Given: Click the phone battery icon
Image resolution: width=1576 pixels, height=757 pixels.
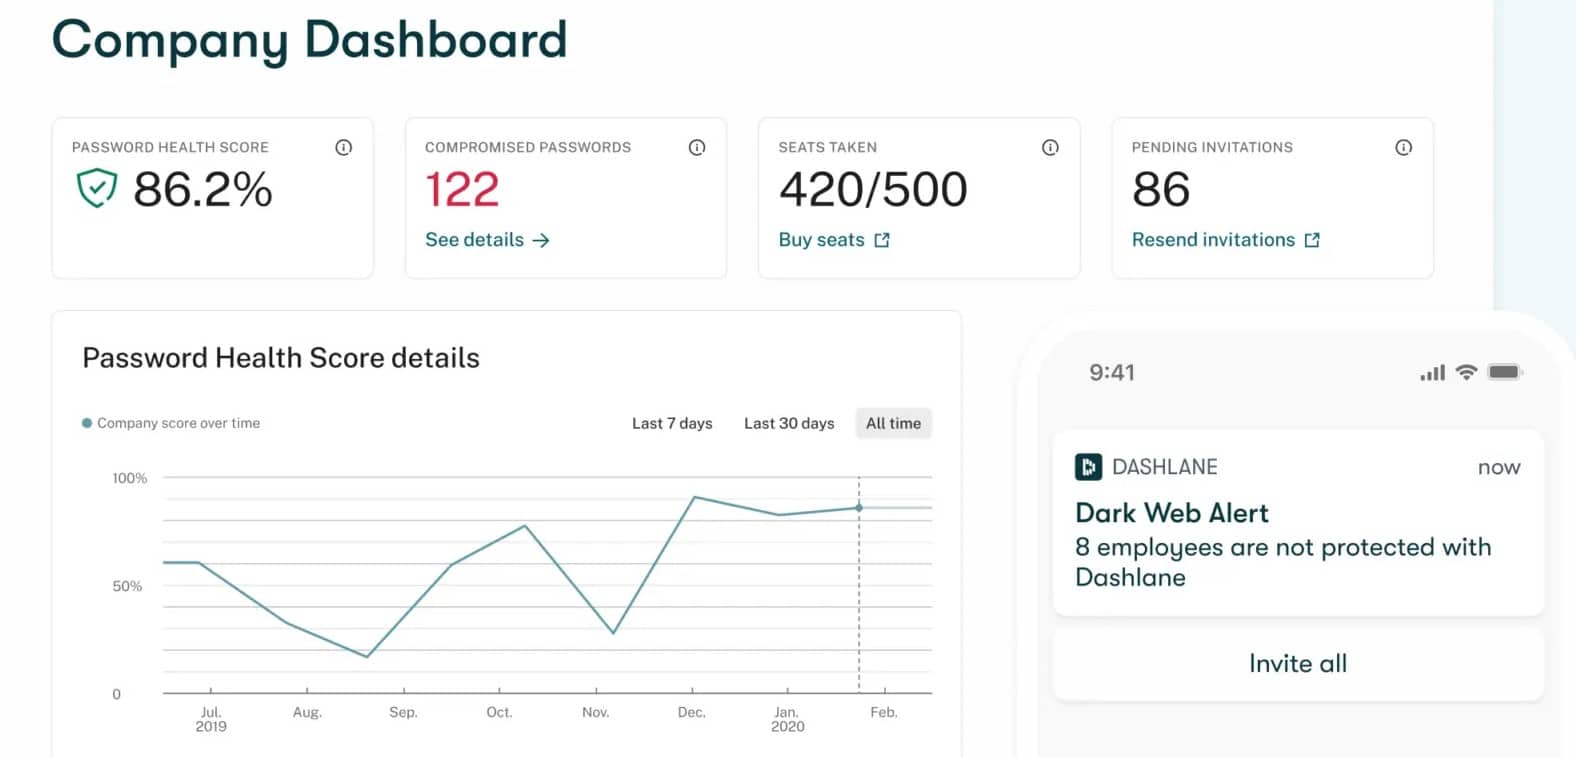Looking at the screenshot, I should (x=1505, y=372).
